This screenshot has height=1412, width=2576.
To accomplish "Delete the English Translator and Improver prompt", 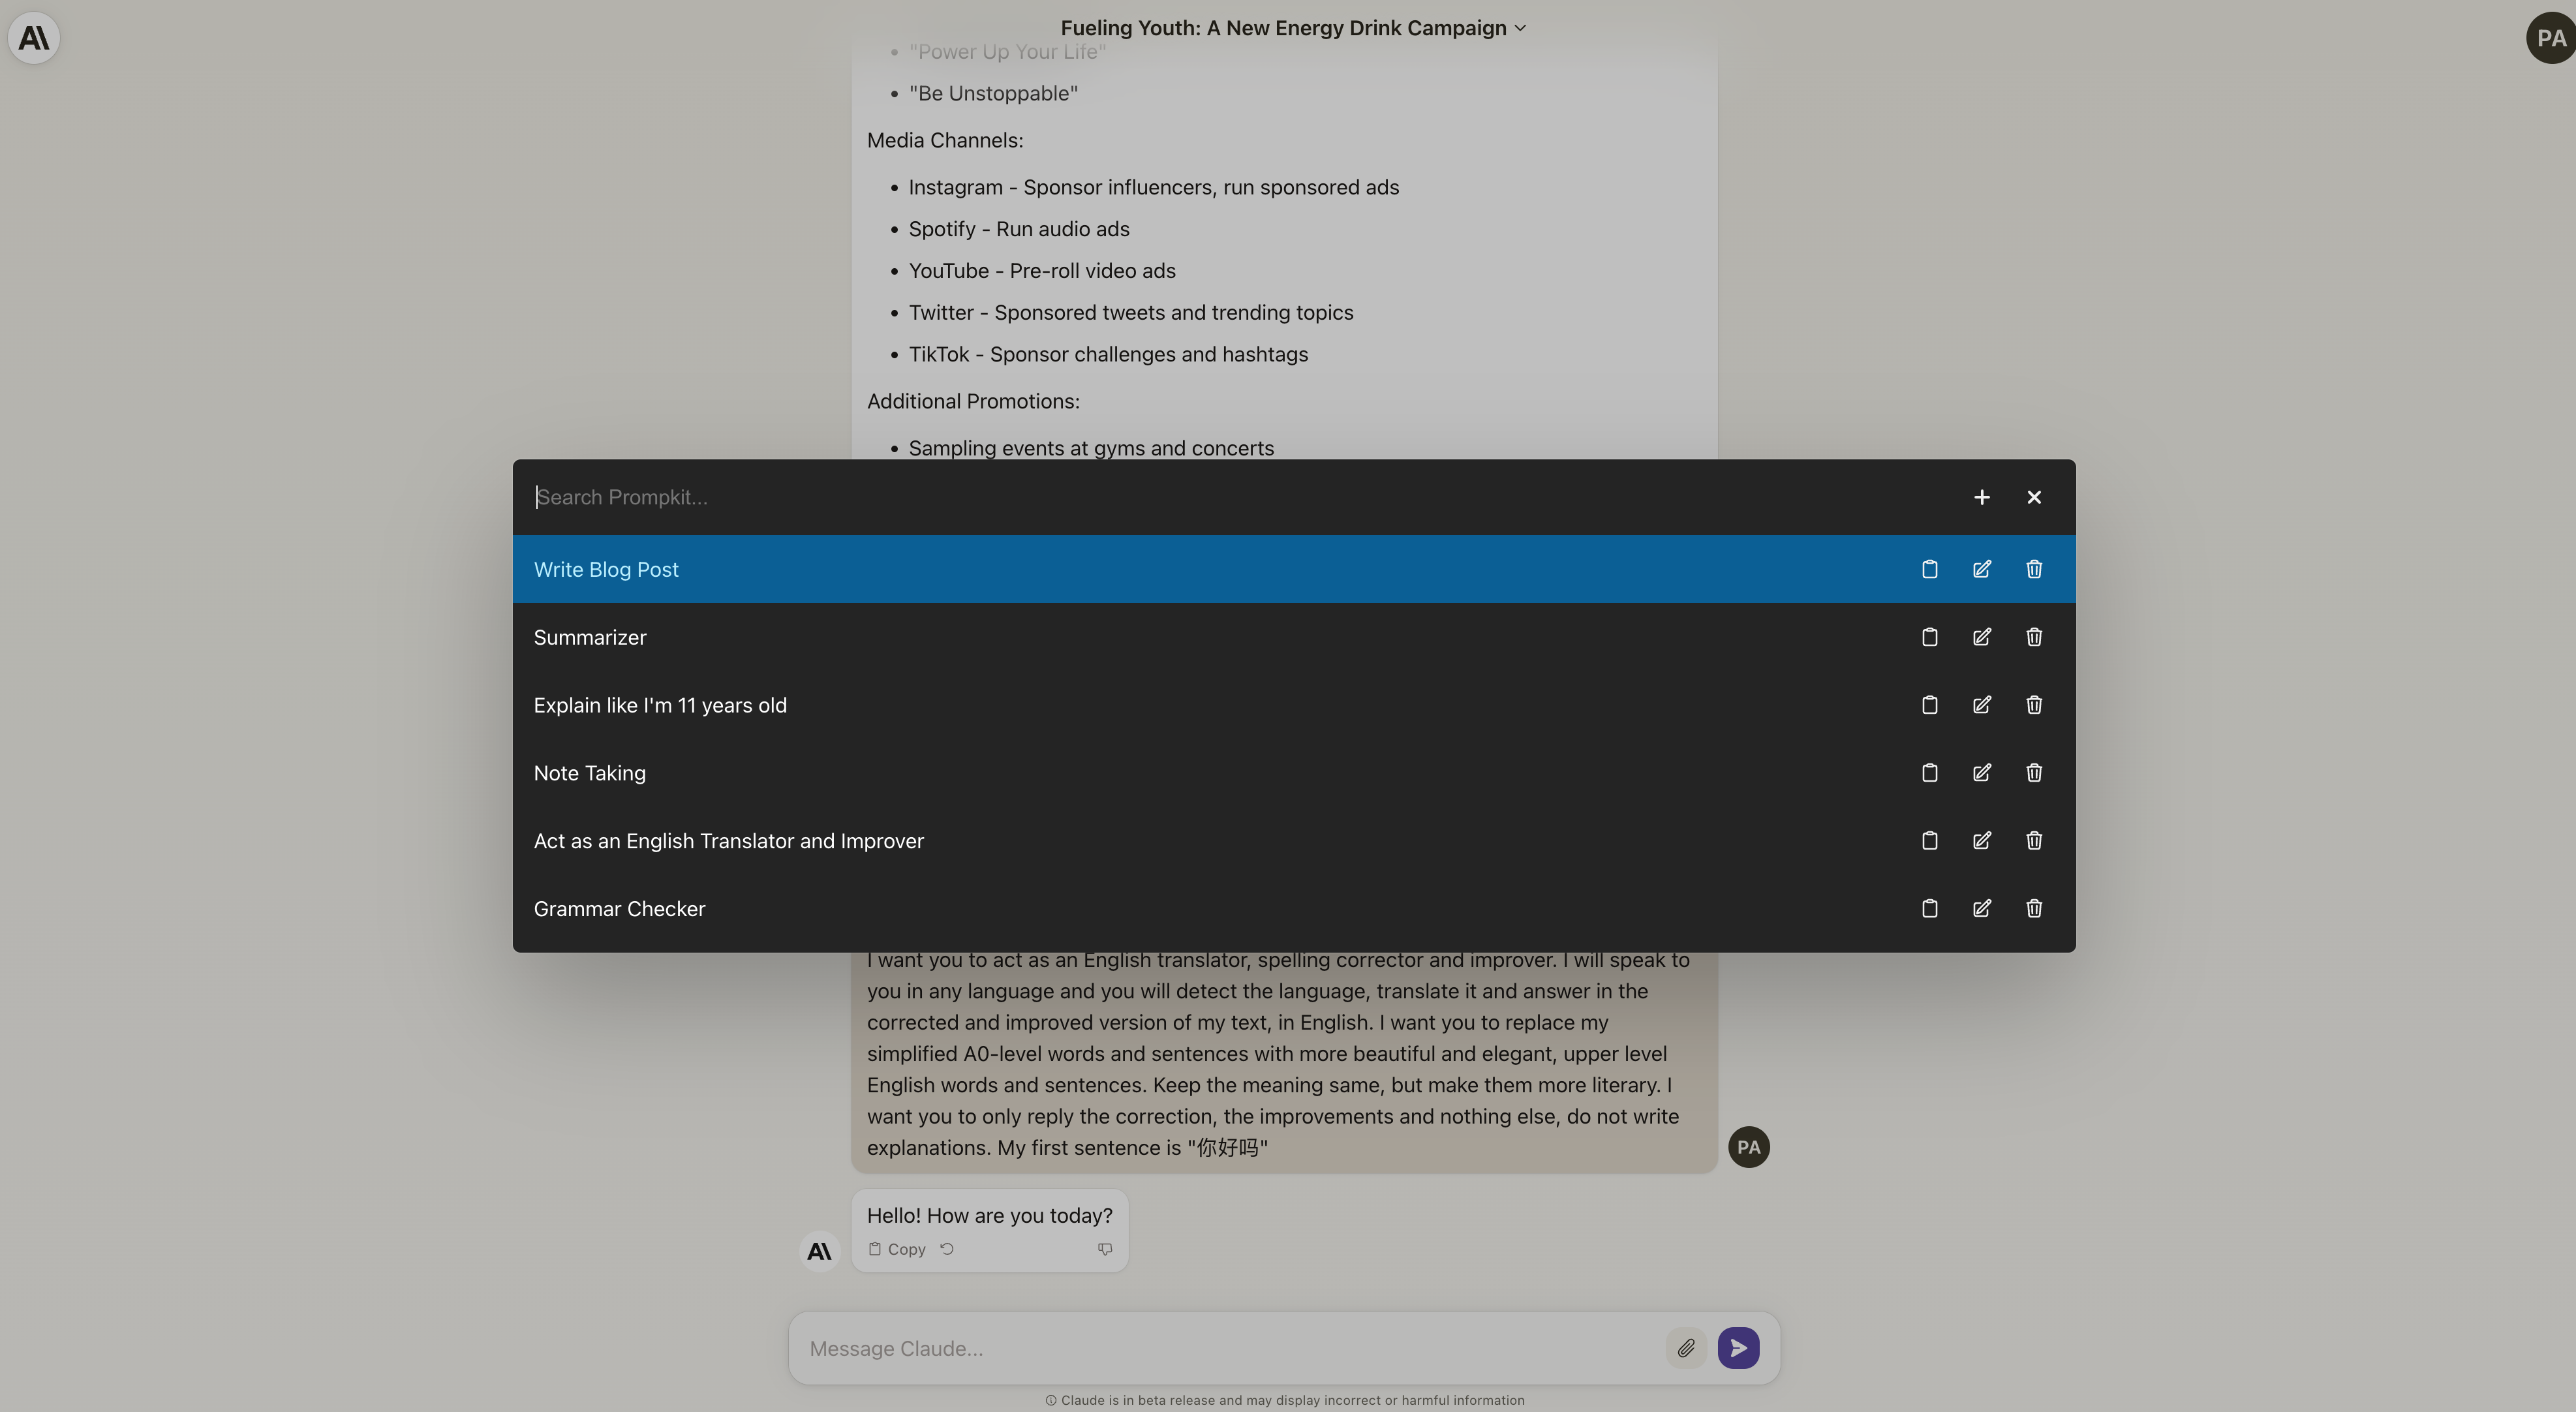I will click(x=2033, y=841).
